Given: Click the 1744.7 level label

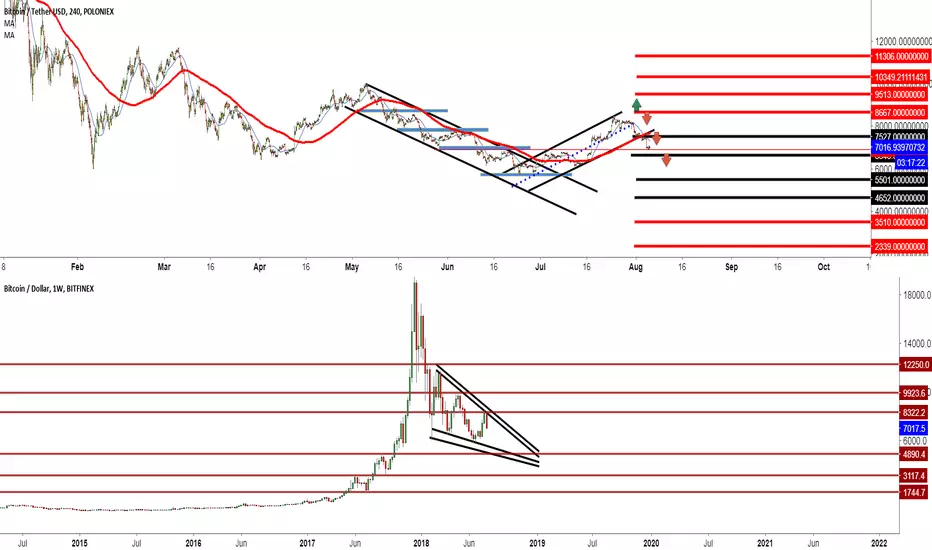Looking at the screenshot, I should click(x=914, y=493).
